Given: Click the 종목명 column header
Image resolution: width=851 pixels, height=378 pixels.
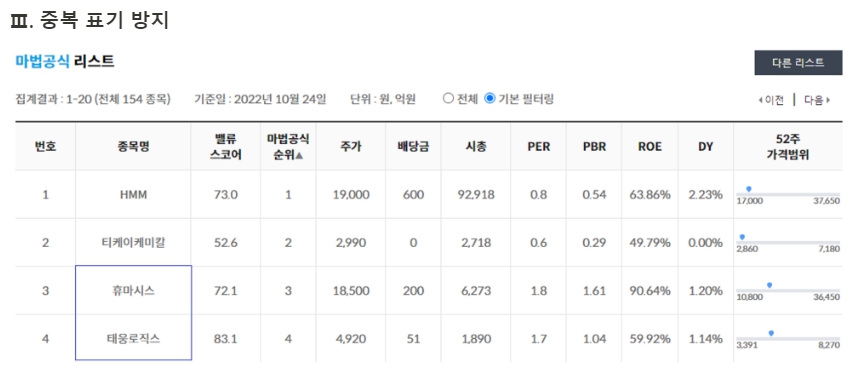Looking at the screenshot, I should [133, 147].
